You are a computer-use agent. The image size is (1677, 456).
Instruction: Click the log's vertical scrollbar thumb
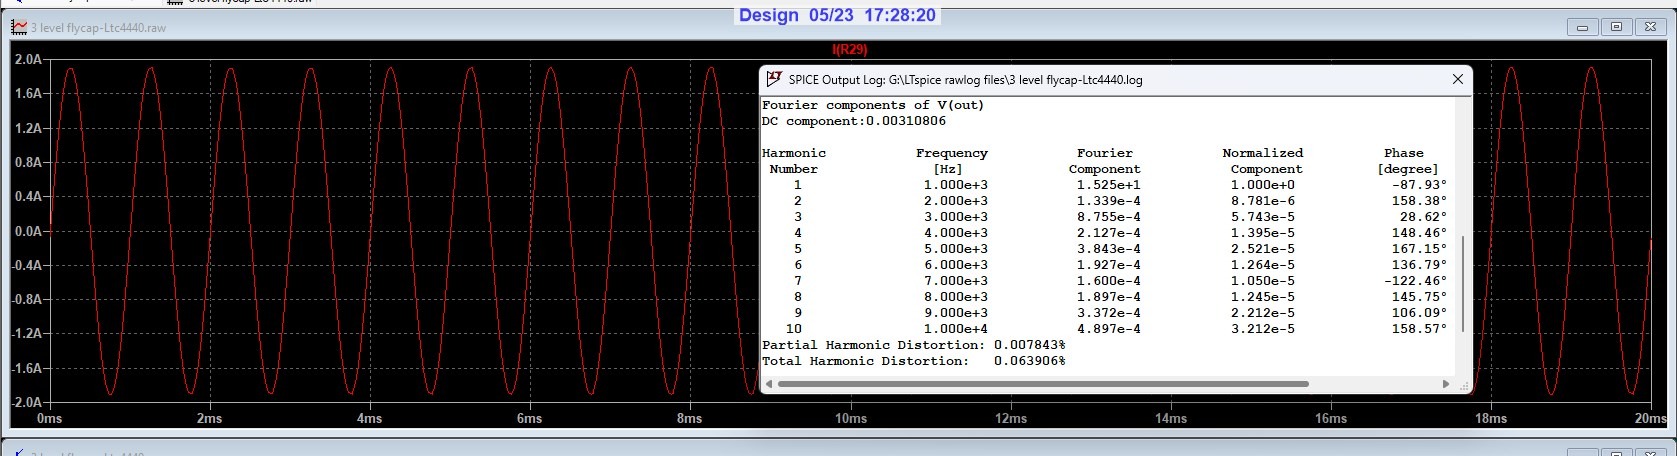pos(1464,285)
